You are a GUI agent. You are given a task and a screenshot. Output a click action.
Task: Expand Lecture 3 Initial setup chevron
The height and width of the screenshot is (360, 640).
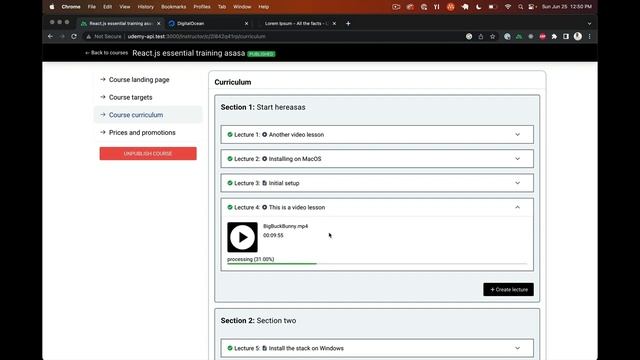click(x=517, y=183)
